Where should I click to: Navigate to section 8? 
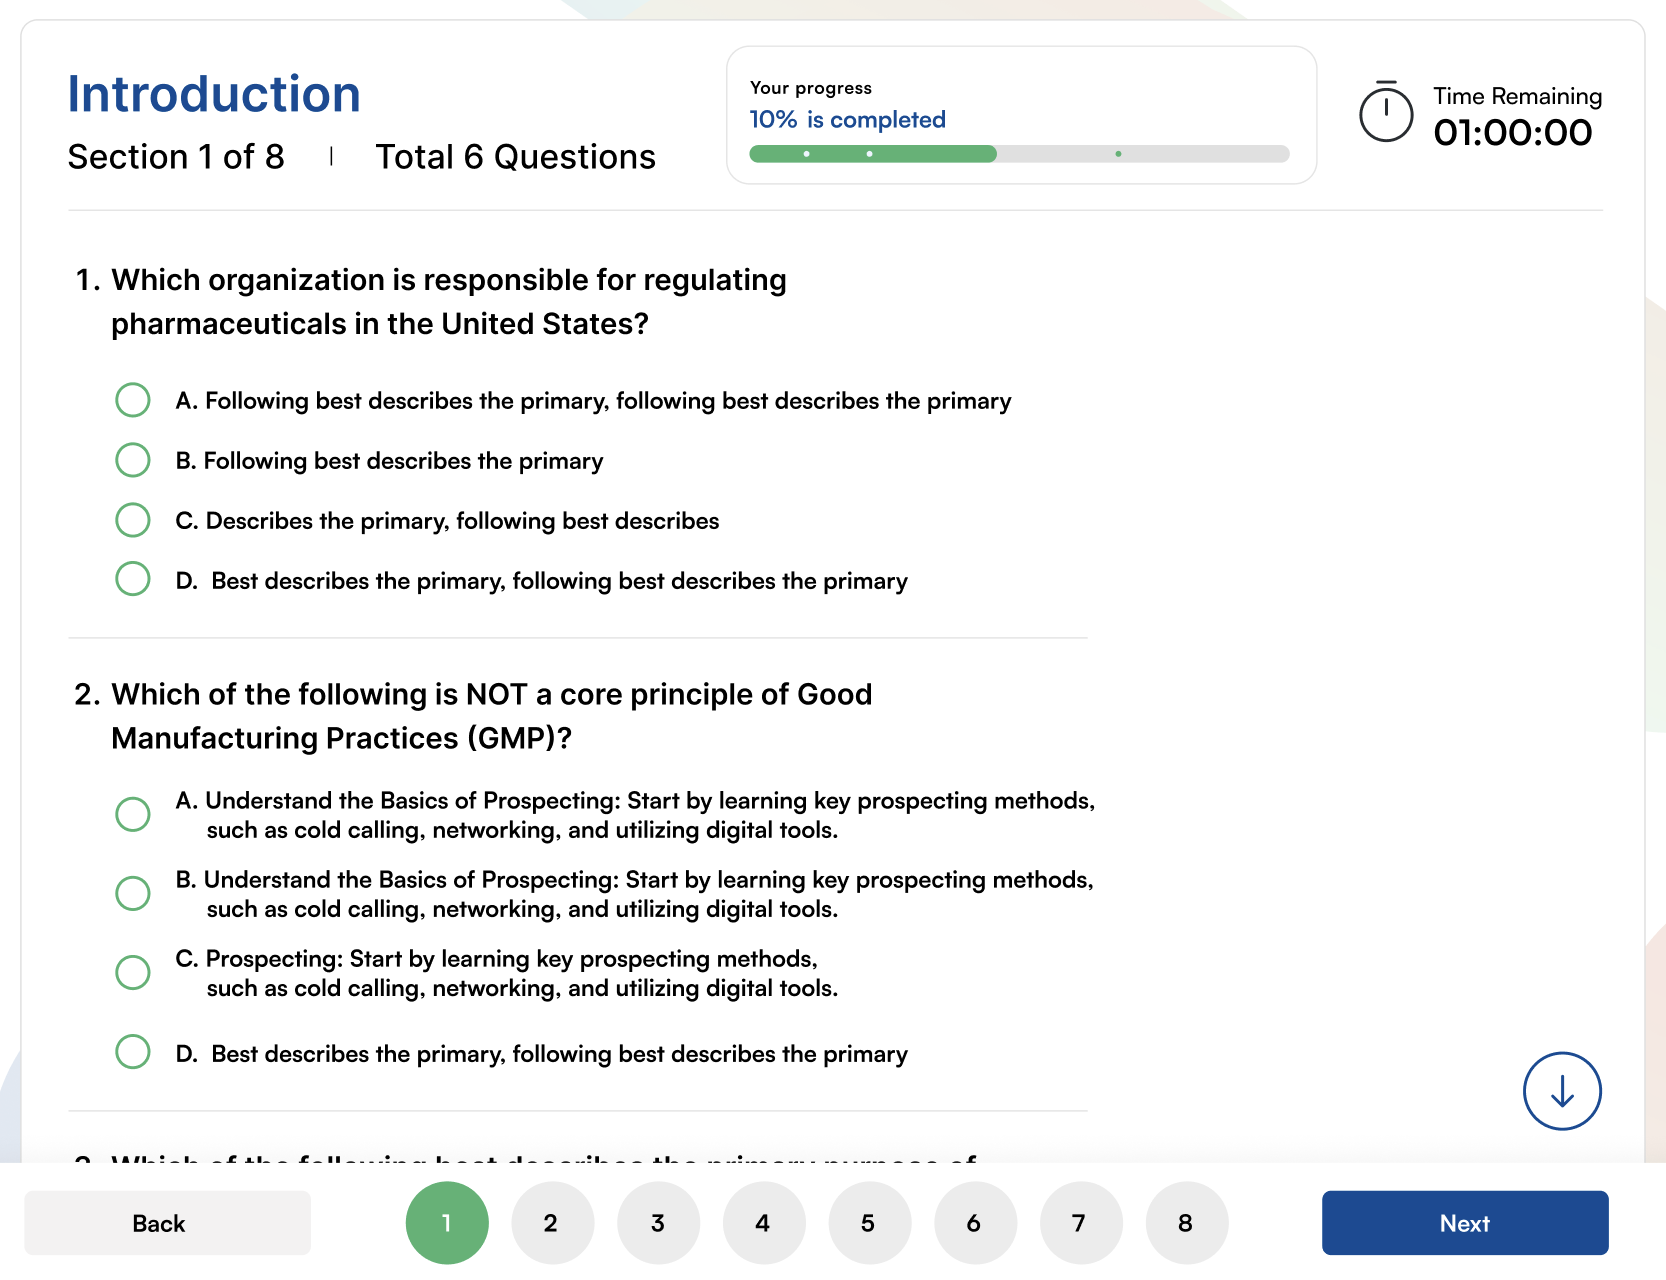(1186, 1222)
